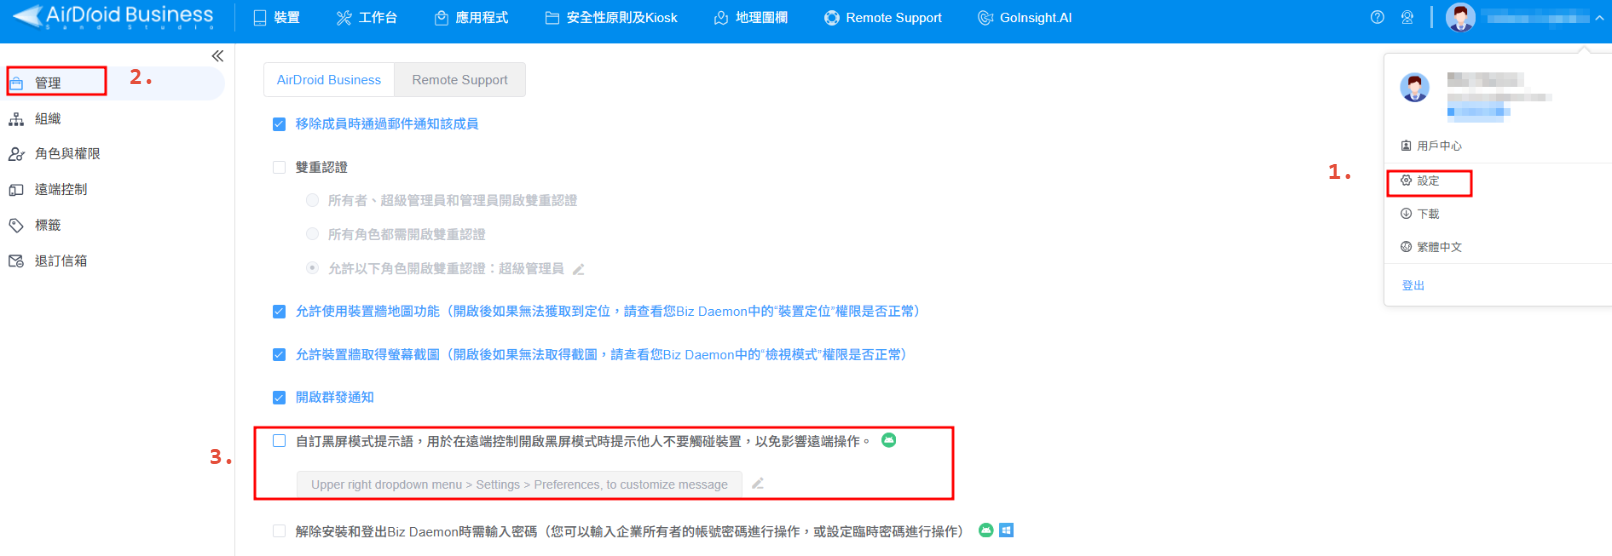Viewport: 1612px width, 556px height.
Task: Click the help question mark icon
Action: coord(1378,17)
